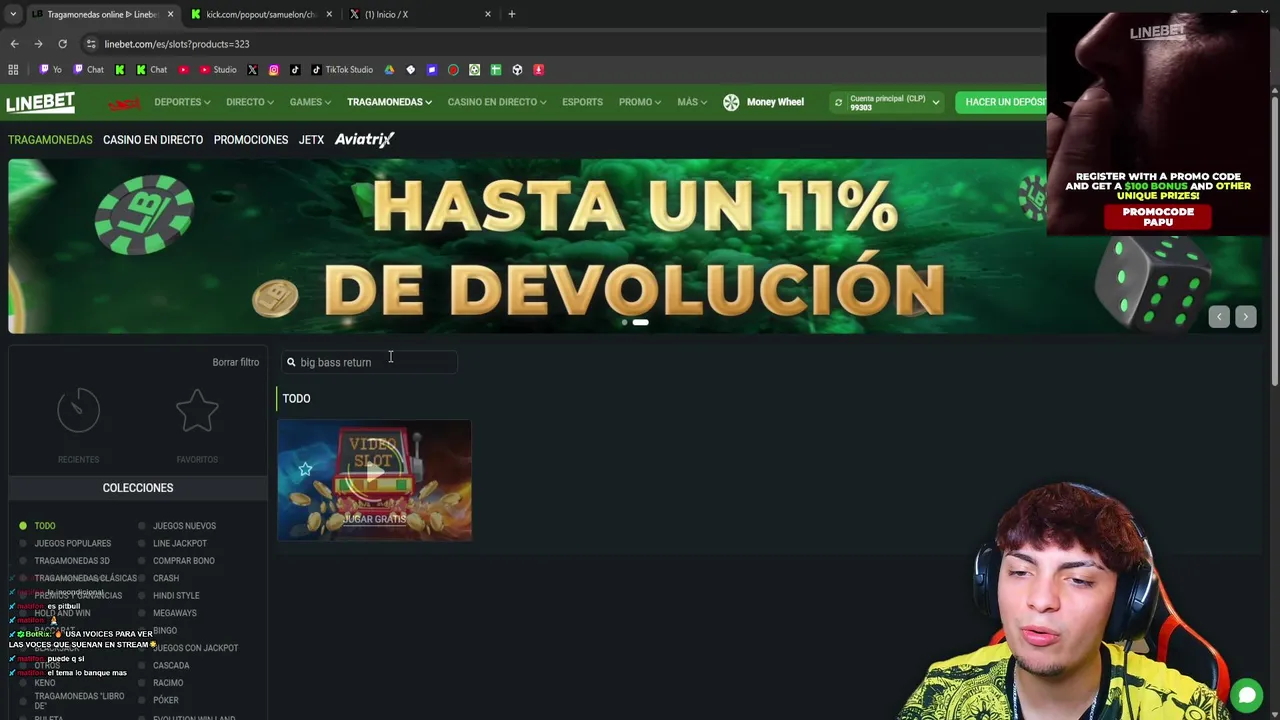Expand the Directo dropdown menu
Screen dimensions: 1280x720
250,102
